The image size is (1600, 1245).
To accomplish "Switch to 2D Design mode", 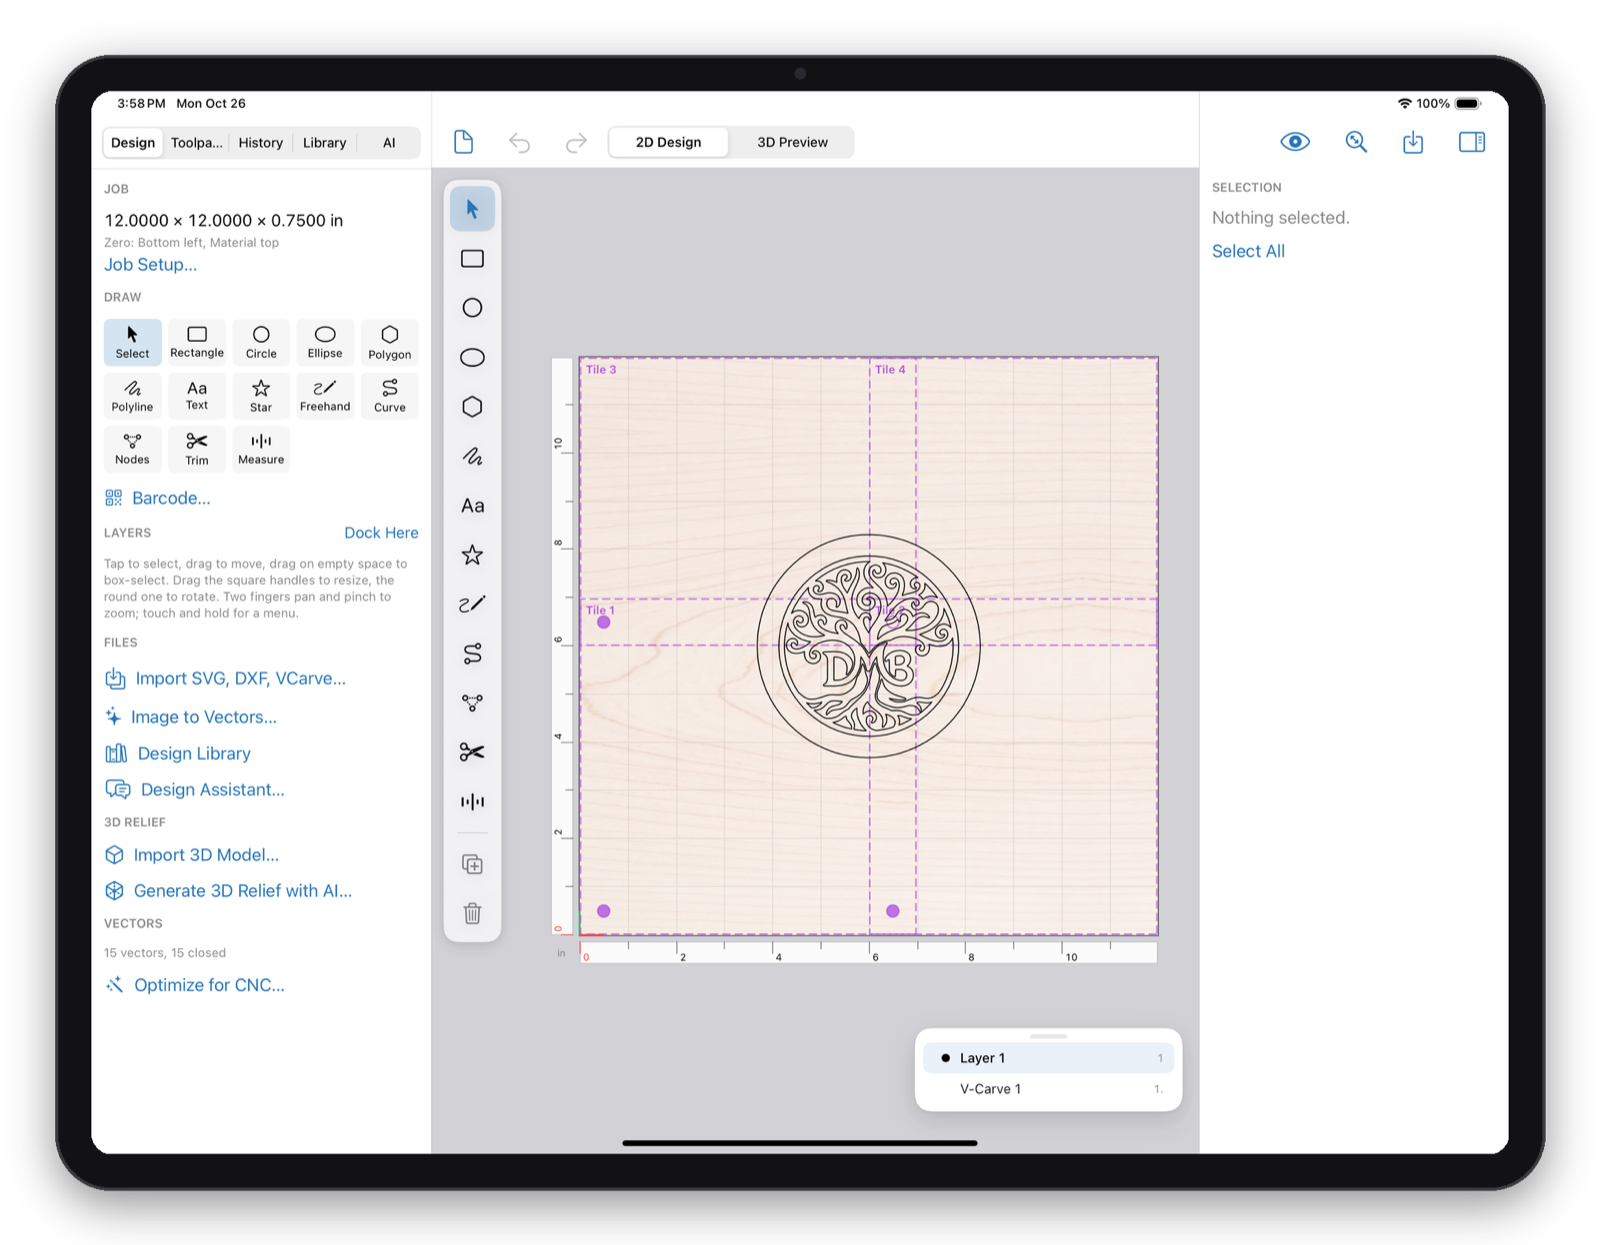I will (669, 142).
